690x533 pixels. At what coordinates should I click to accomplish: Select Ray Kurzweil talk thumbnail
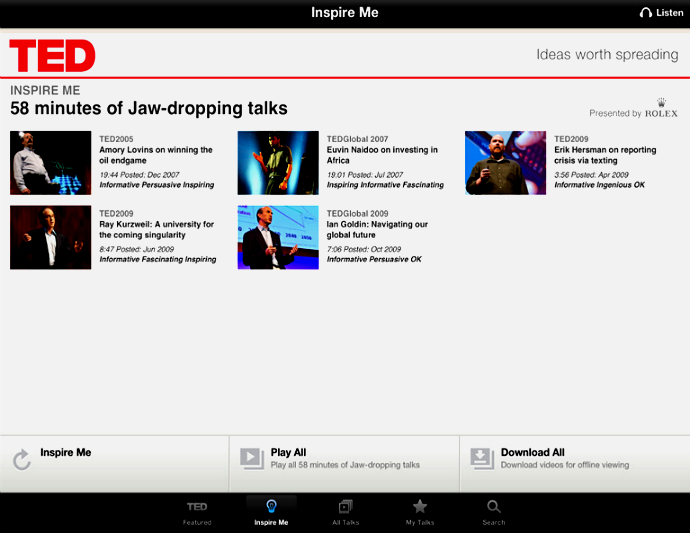point(51,237)
